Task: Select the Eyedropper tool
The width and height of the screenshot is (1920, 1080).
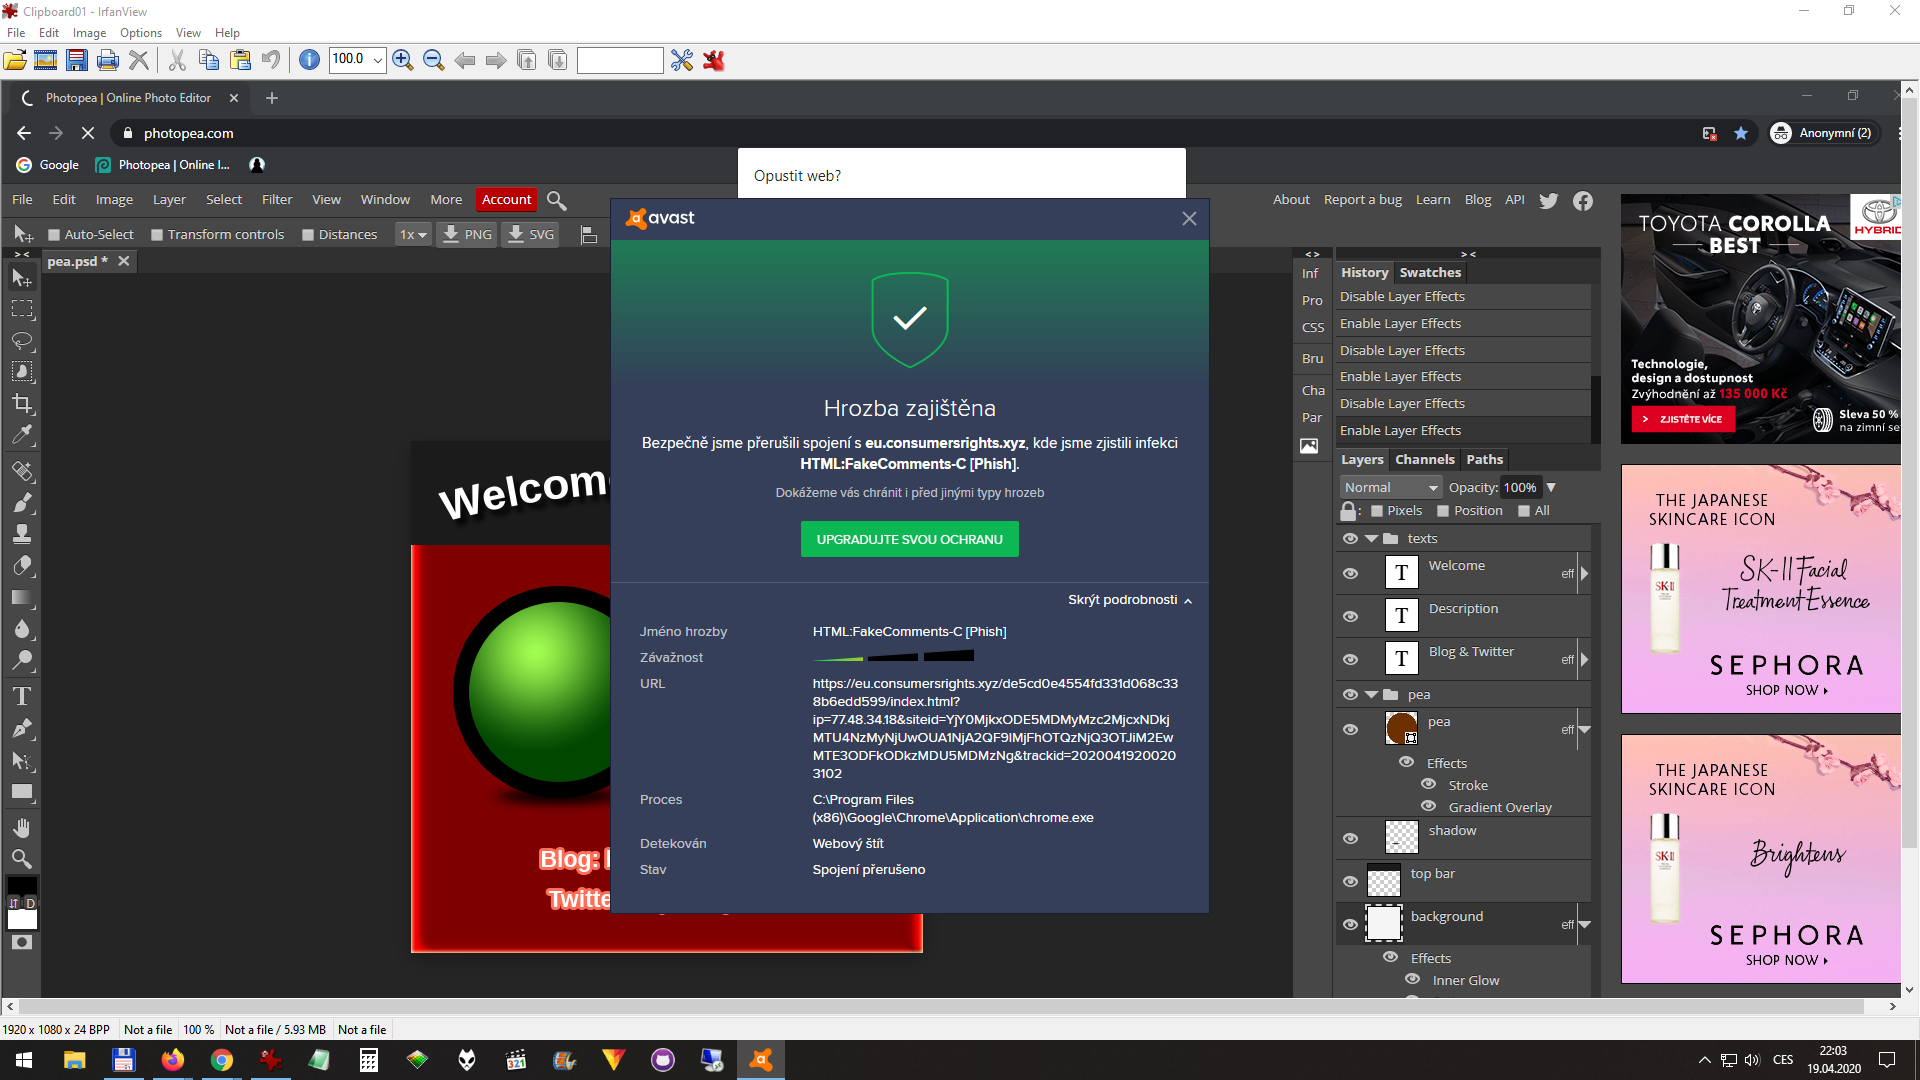Action: click(x=22, y=435)
